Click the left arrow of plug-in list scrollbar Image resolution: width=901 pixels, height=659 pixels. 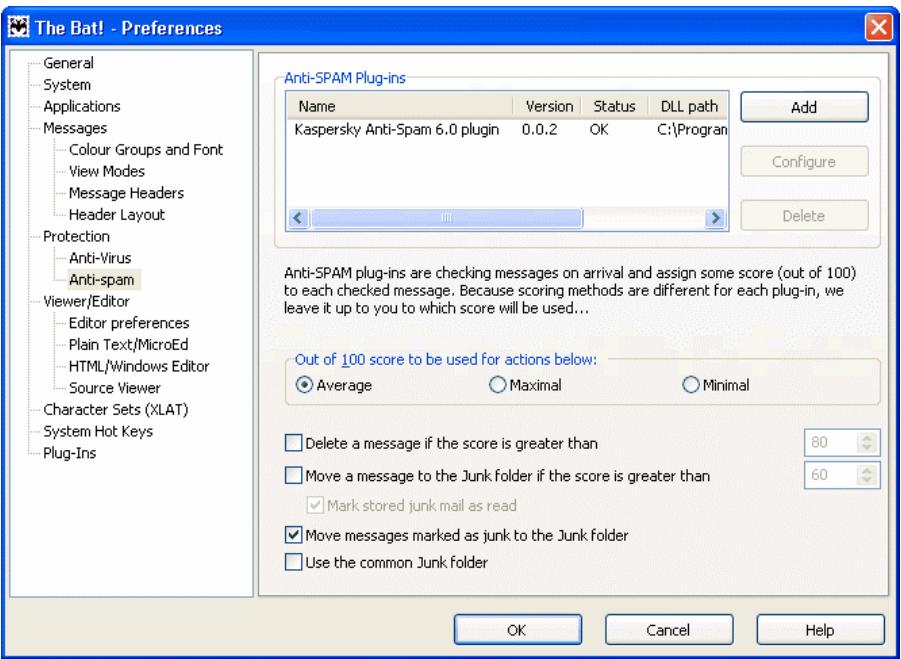point(298,218)
